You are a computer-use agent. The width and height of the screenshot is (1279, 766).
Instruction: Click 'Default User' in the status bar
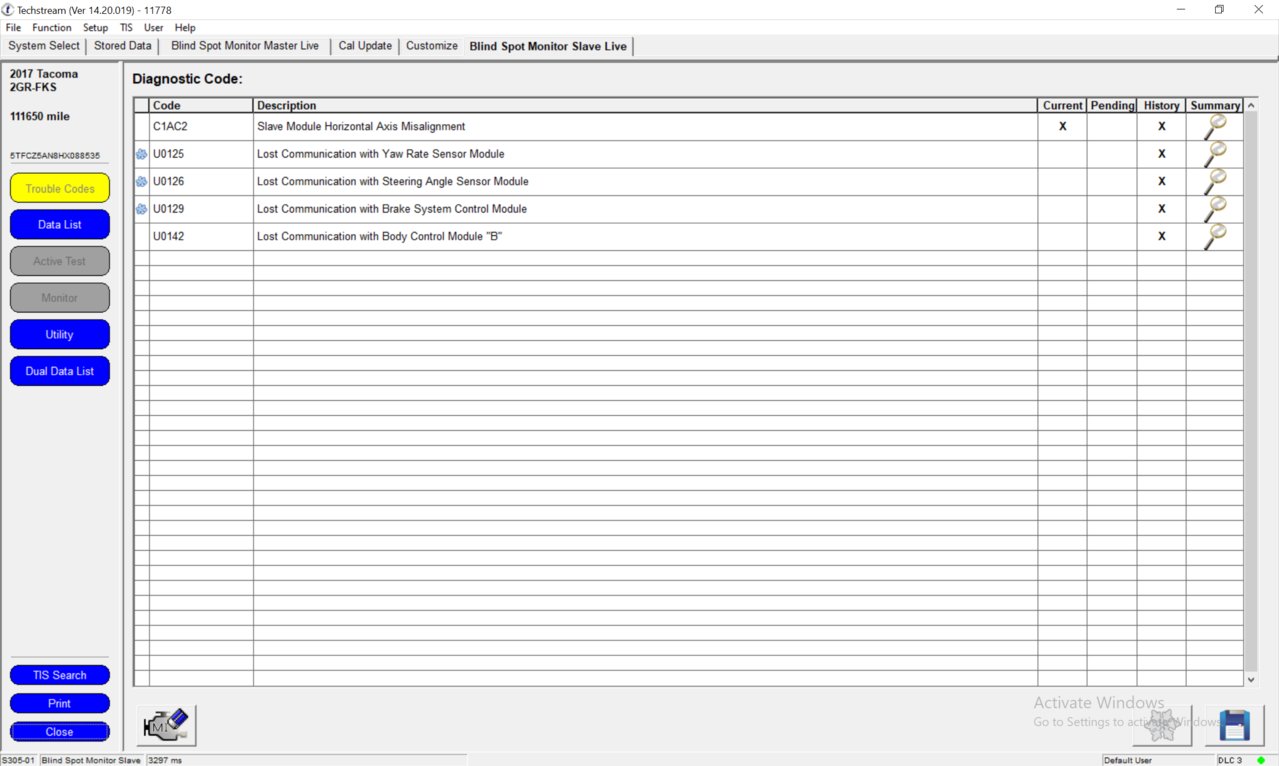(1128, 760)
